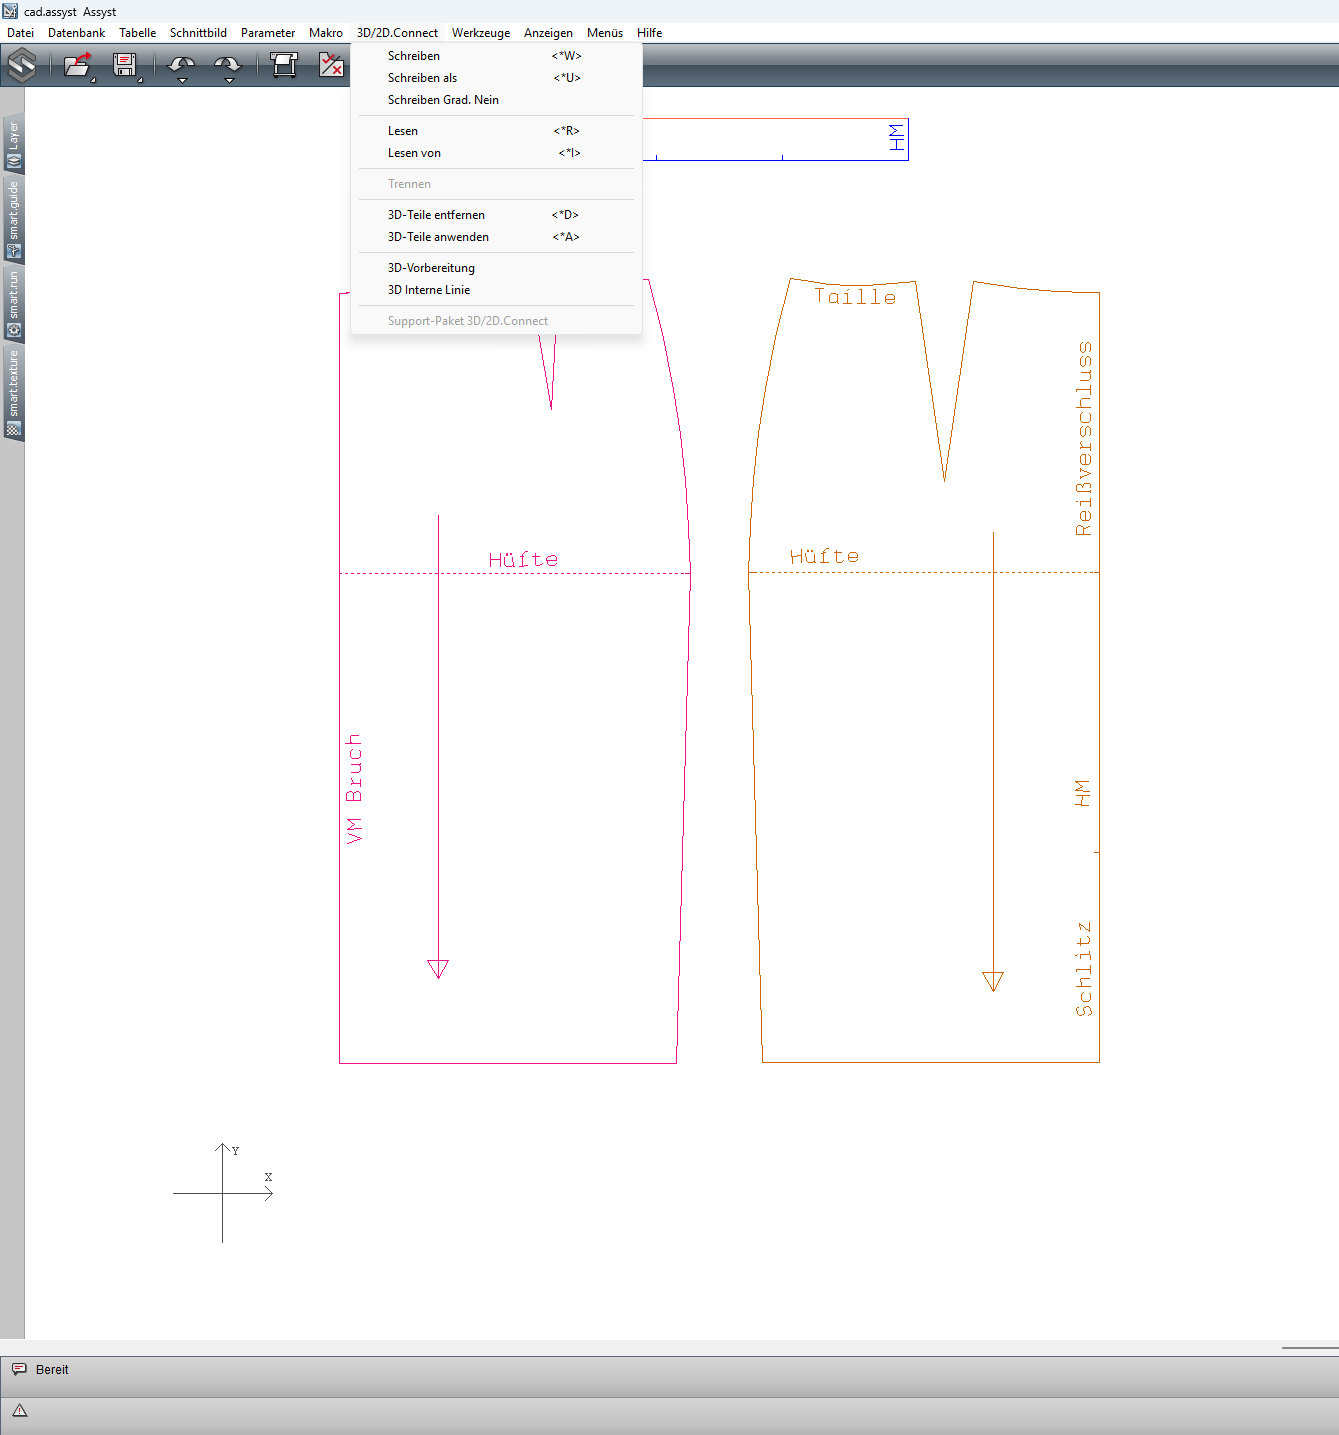The width and height of the screenshot is (1339, 1435).
Task: Undo with the left curved arrow icon
Action: pyautogui.click(x=181, y=64)
